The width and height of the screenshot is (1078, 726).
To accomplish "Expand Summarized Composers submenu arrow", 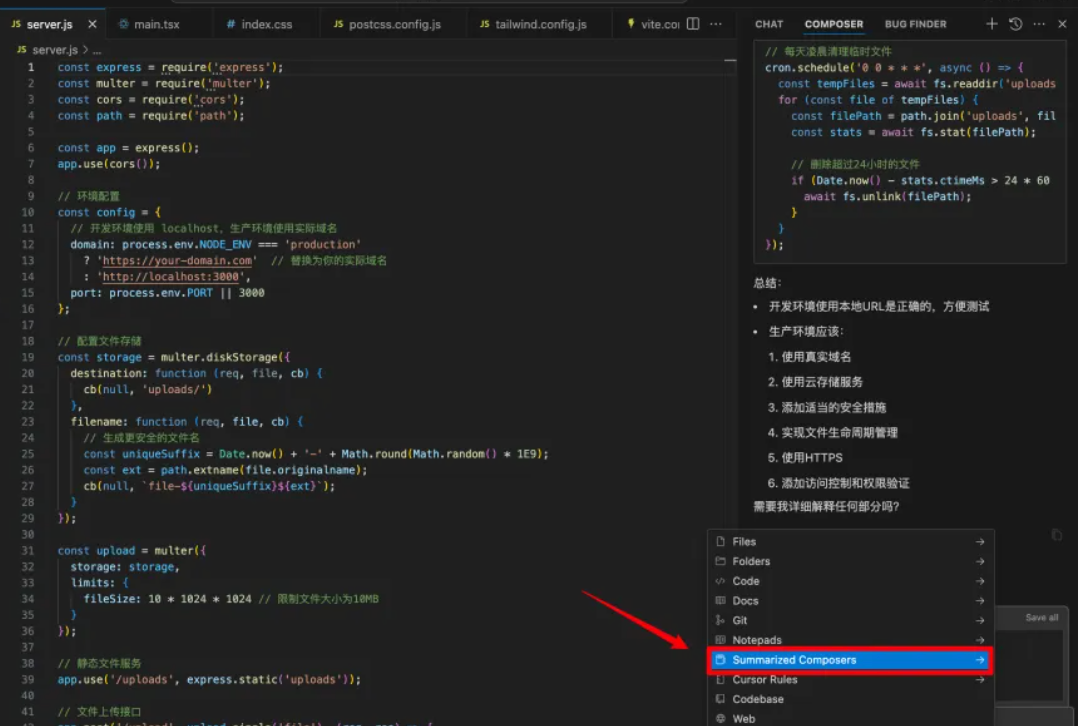I will [x=980, y=660].
